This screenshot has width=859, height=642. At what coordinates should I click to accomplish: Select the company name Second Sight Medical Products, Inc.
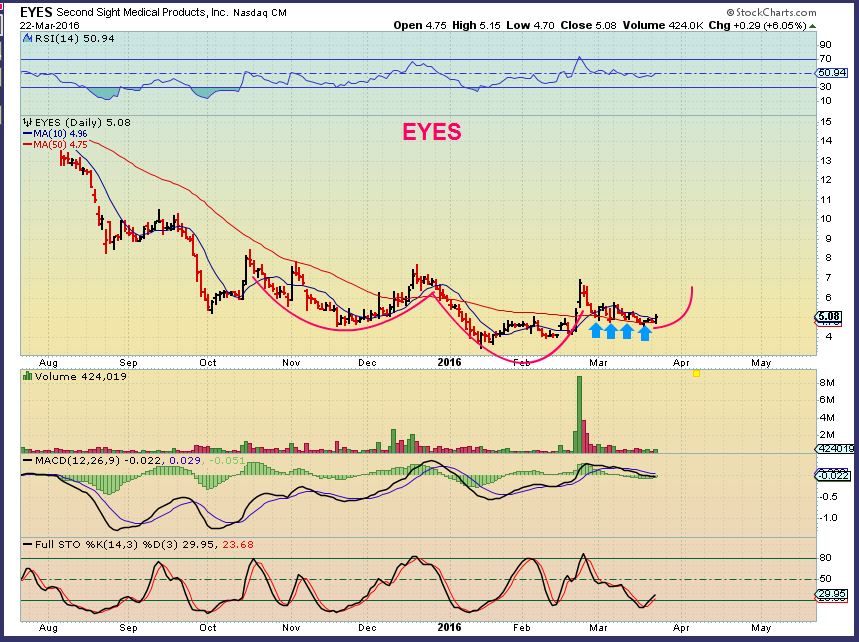click(x=142, y=12)
